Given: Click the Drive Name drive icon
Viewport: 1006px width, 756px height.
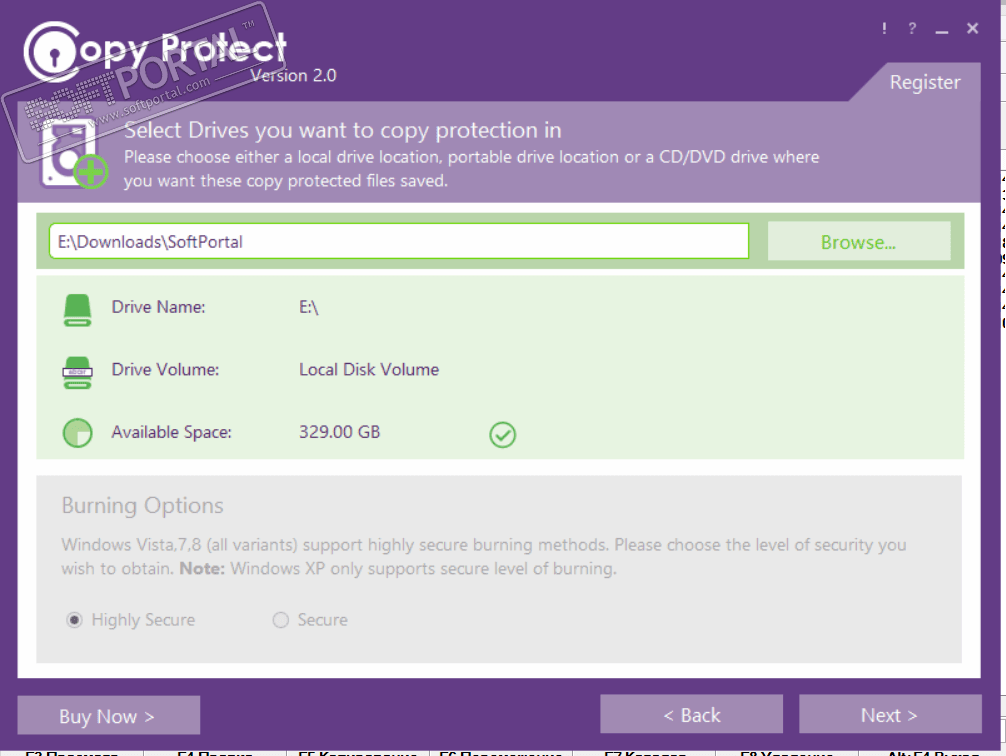Looking at the screenshot, I should 77,309.
